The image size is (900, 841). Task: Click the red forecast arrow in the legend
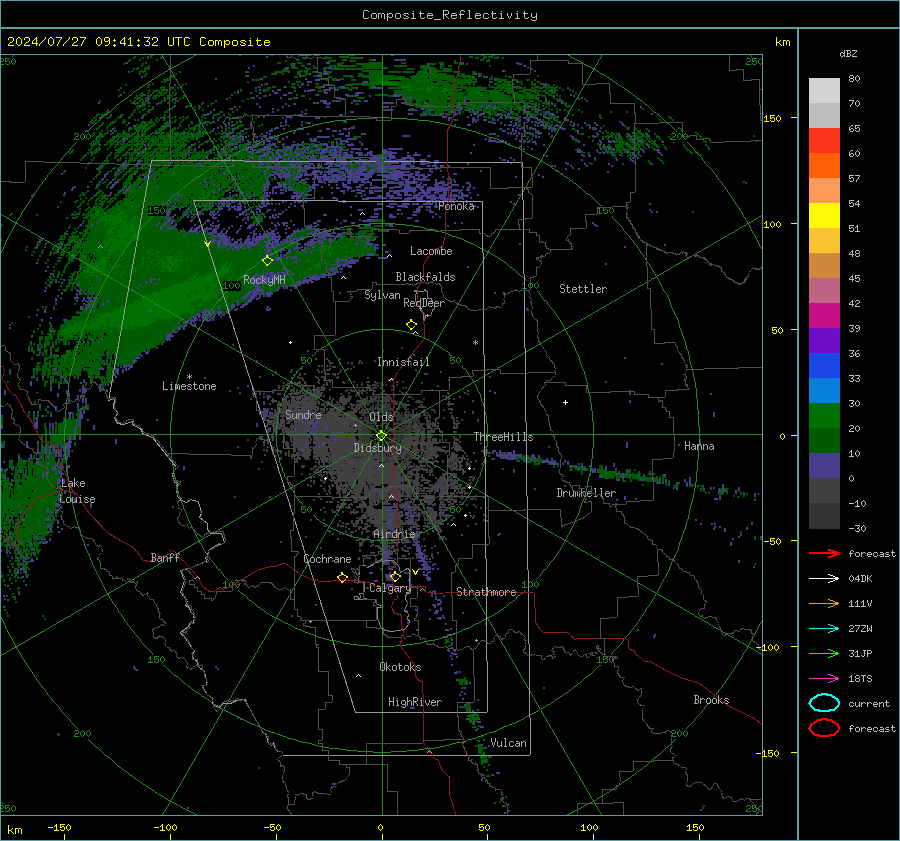coord(824,553)
